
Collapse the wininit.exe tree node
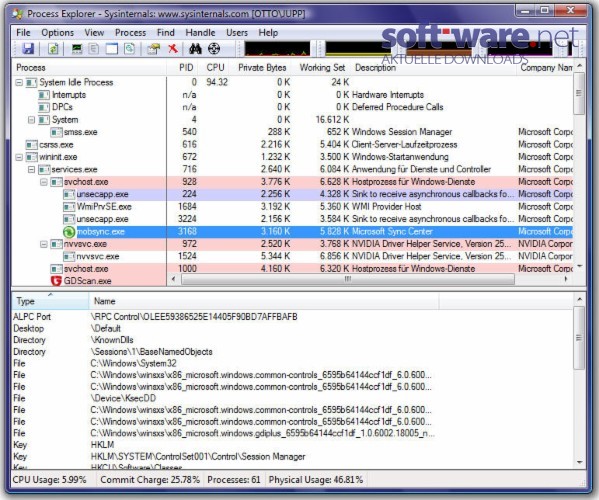click(x=19, y=157)
